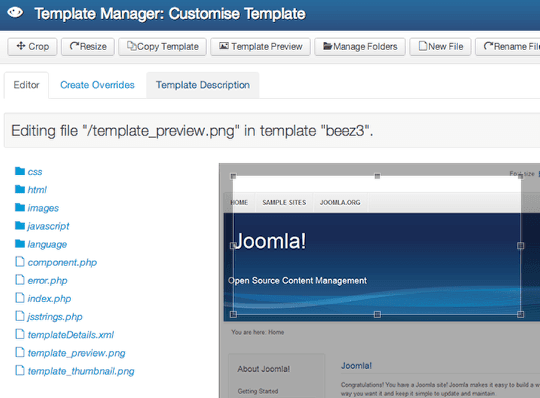This screenshot has height=398, width=540.
Task: Click the top-middle crop selection handle
Action: pyautogui.click(x=377, y=176)
